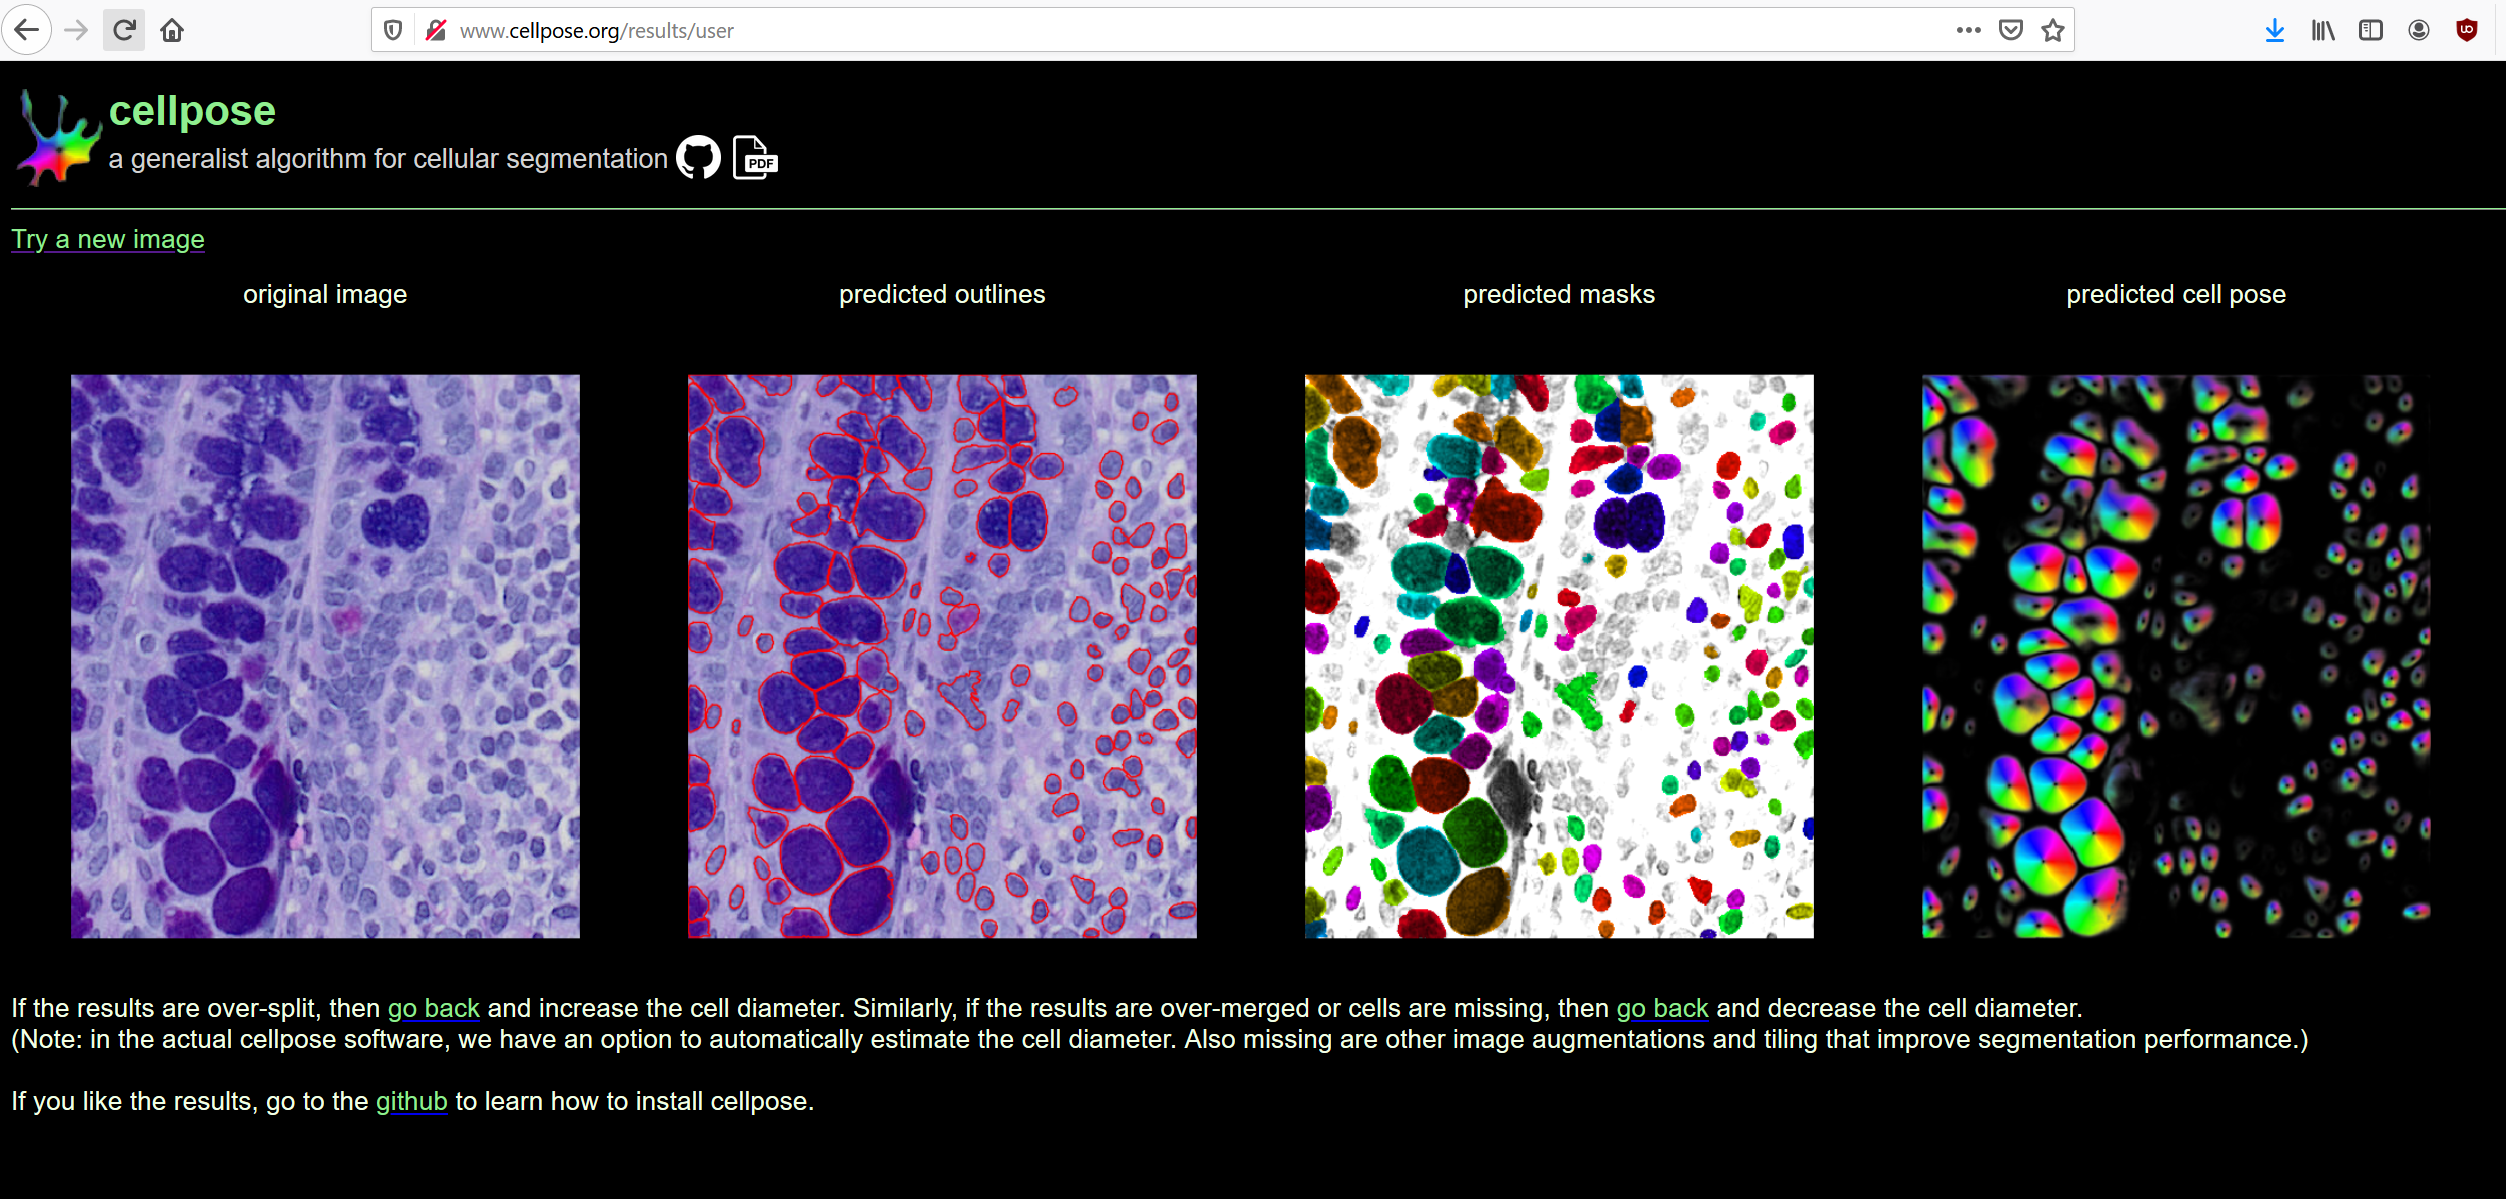Open the predicted cell pose image
Image resolution: width=2506 pixels, height=1199 pixels.
click(2176, 656)
